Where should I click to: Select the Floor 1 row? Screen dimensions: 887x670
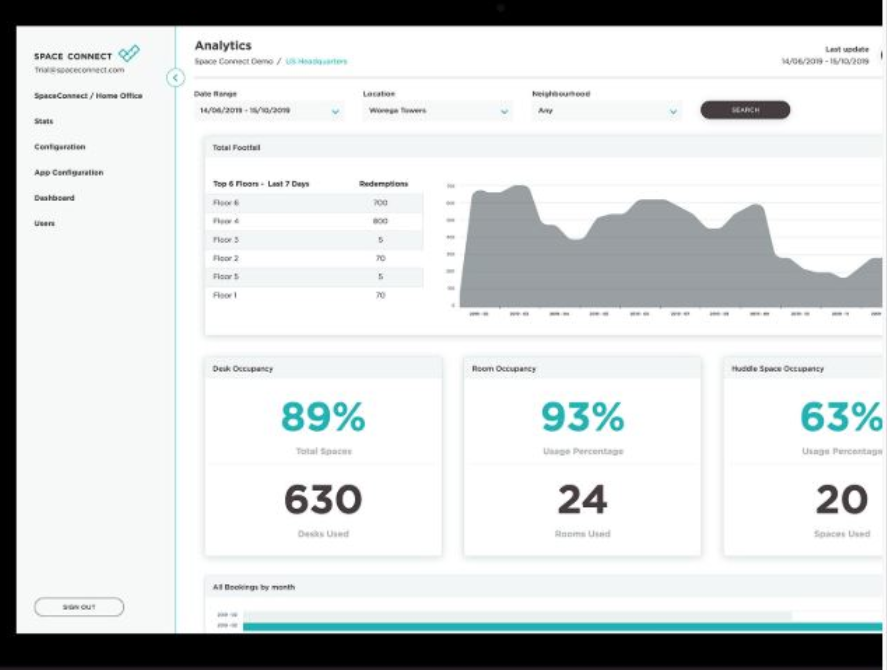coord(314,295)
